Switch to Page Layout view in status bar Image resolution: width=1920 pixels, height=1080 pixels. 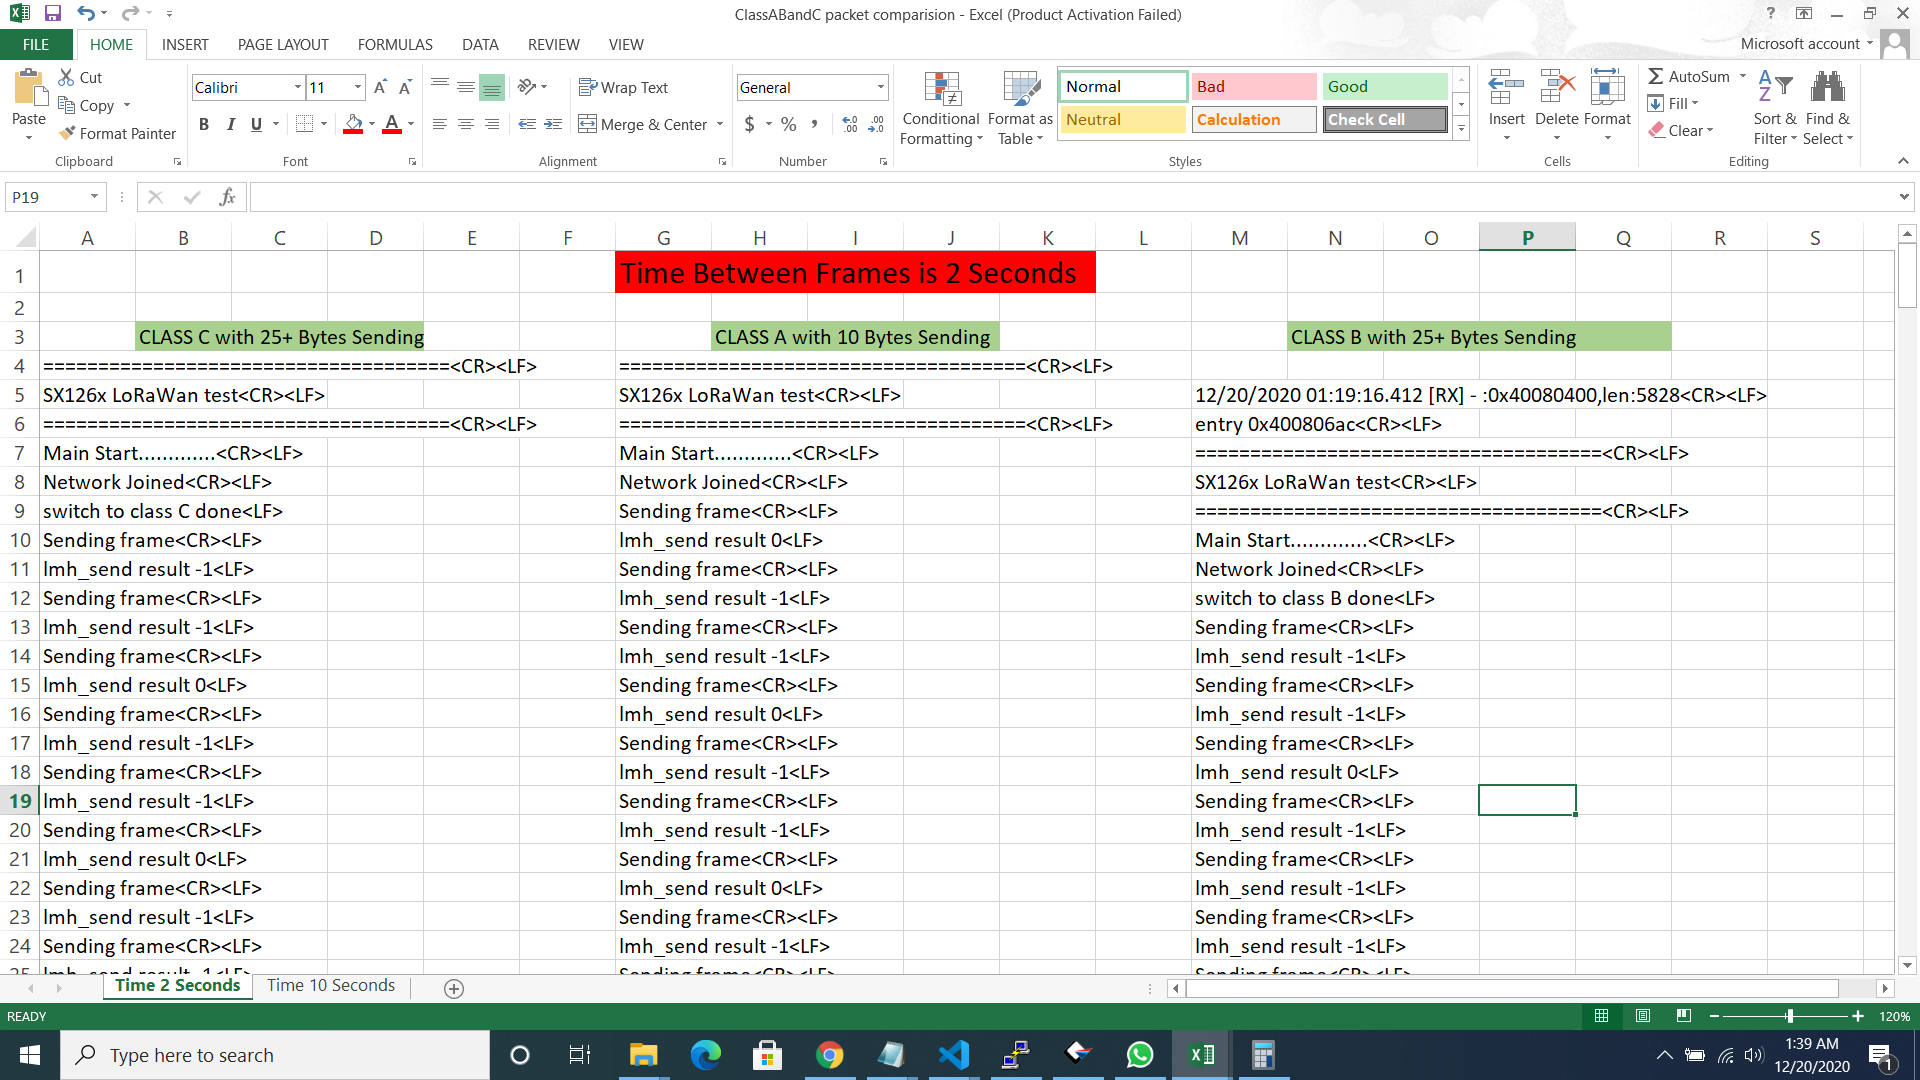pos(1643,1016)
